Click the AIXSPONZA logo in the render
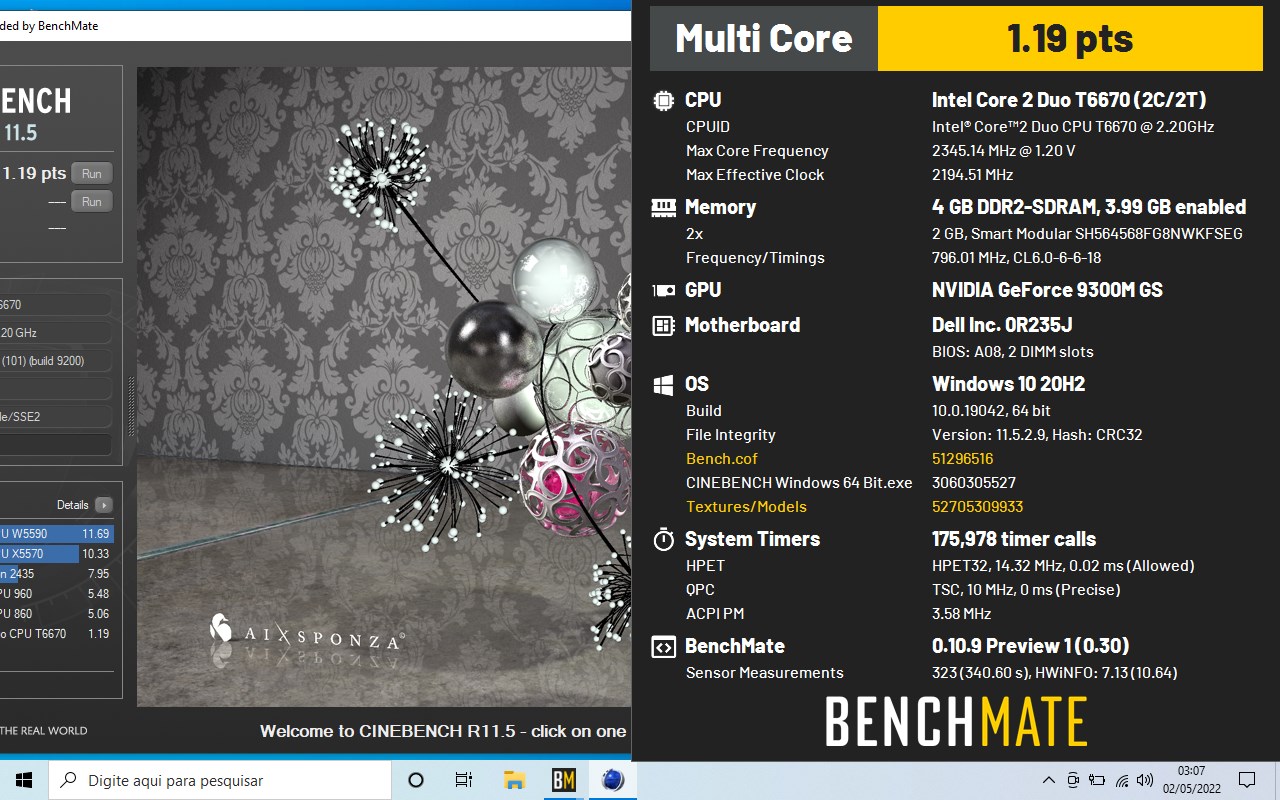The height and width of the screenshot is (800, 1280). [306, 632]
